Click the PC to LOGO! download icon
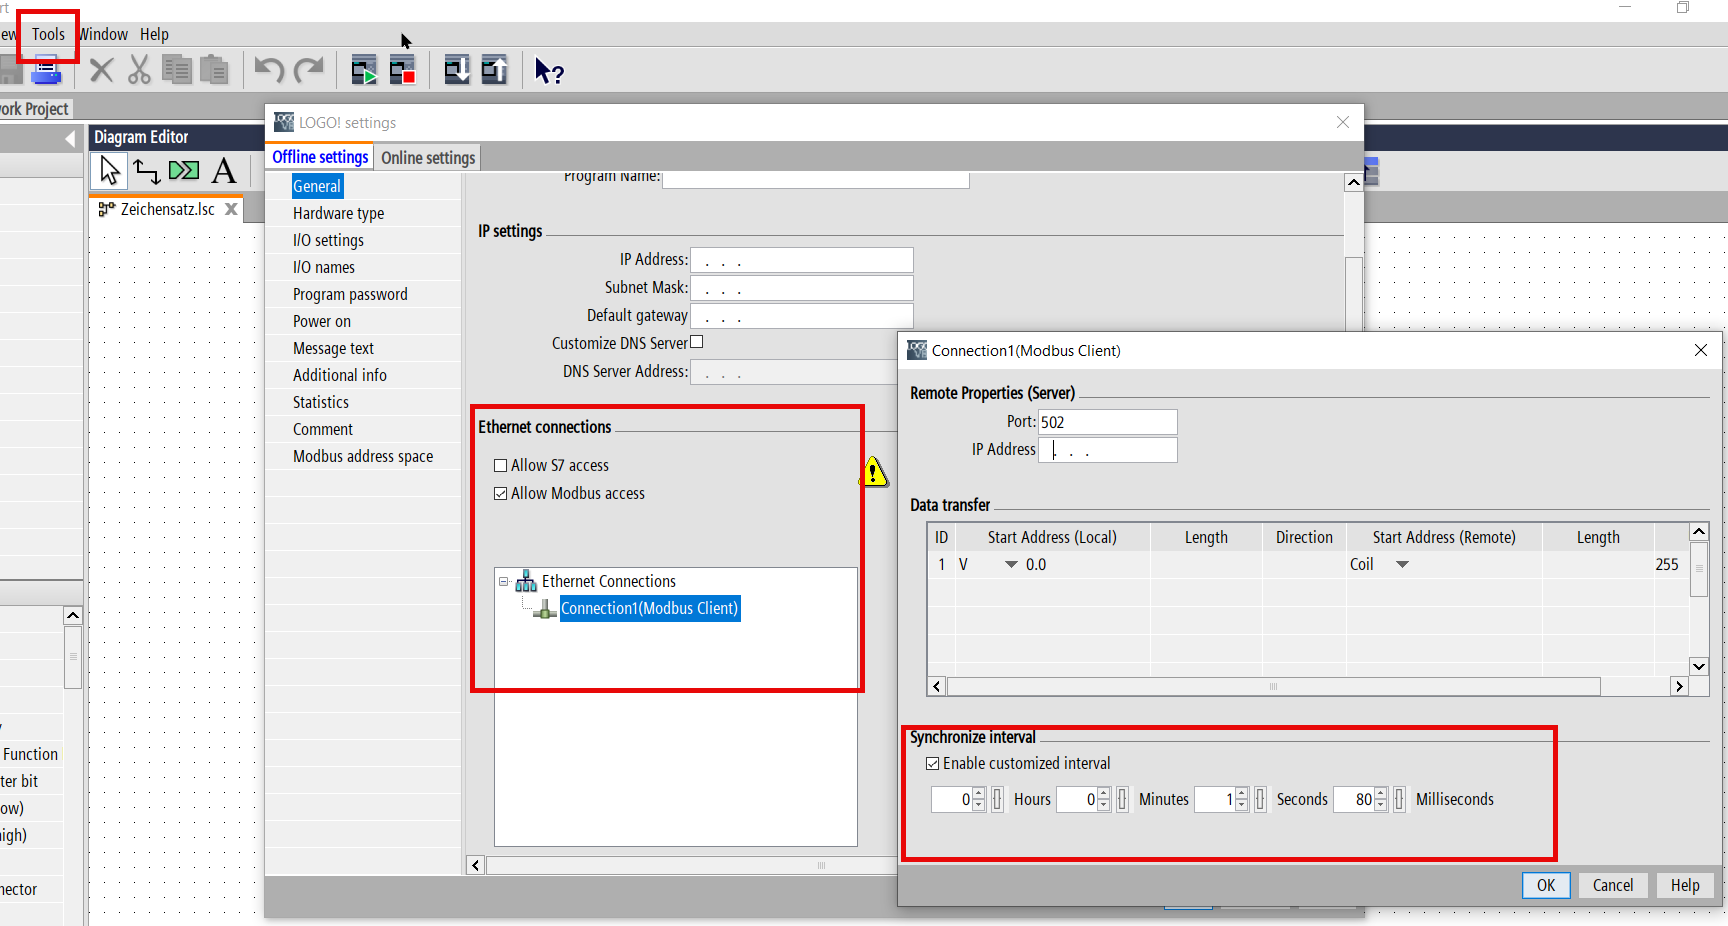 pos(457,71)
